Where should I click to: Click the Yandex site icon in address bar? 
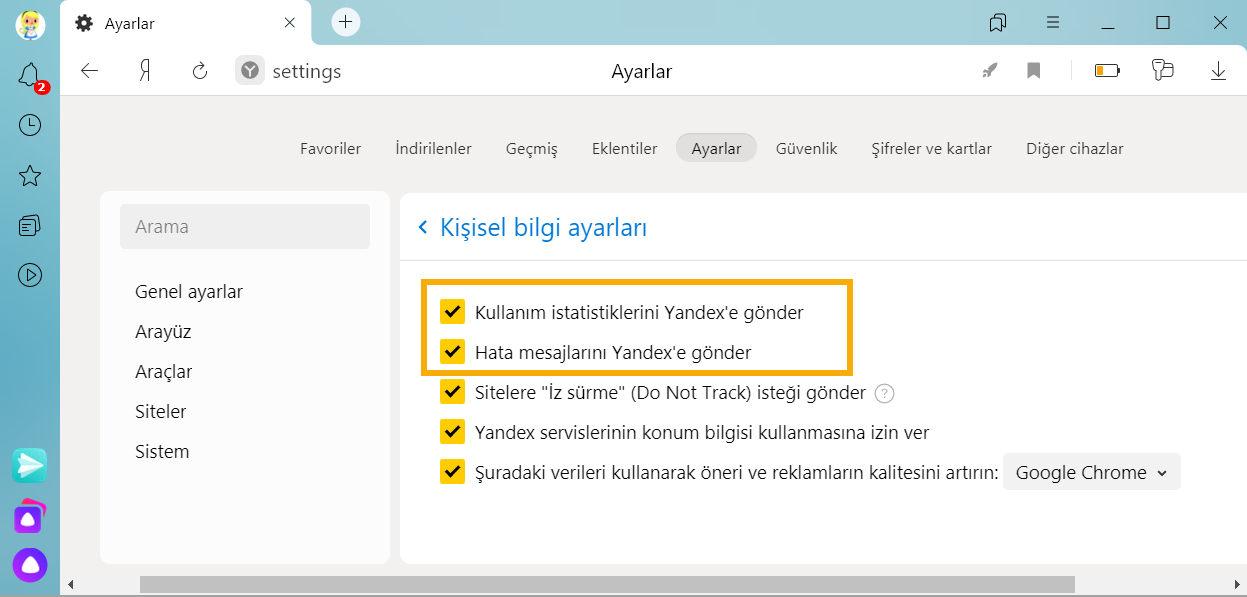pyautogui.click(x=249, y=71)
